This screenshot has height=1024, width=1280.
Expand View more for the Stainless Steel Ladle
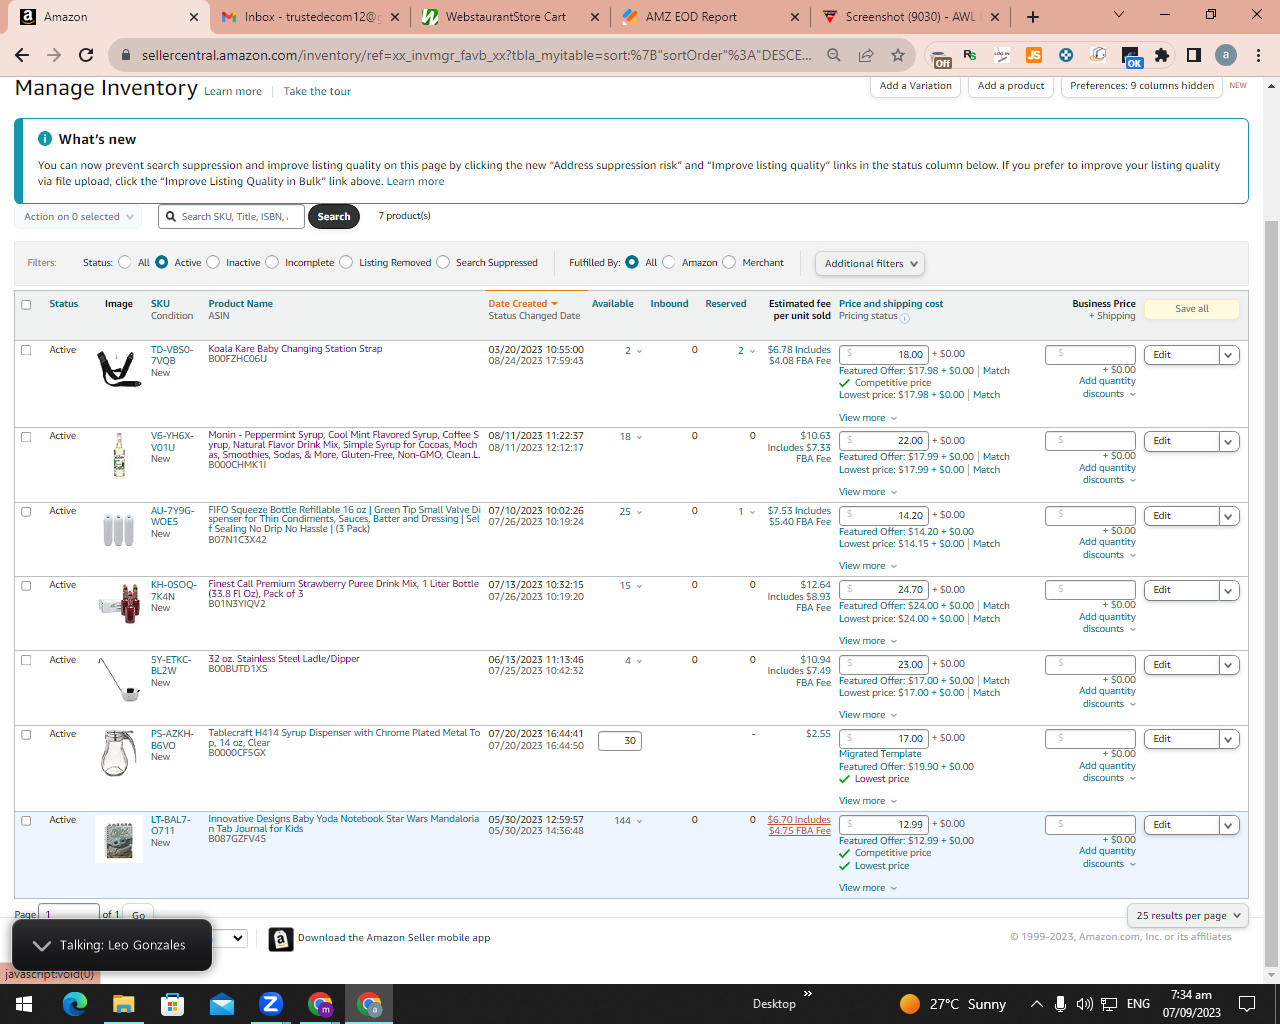tap(868, 715)
